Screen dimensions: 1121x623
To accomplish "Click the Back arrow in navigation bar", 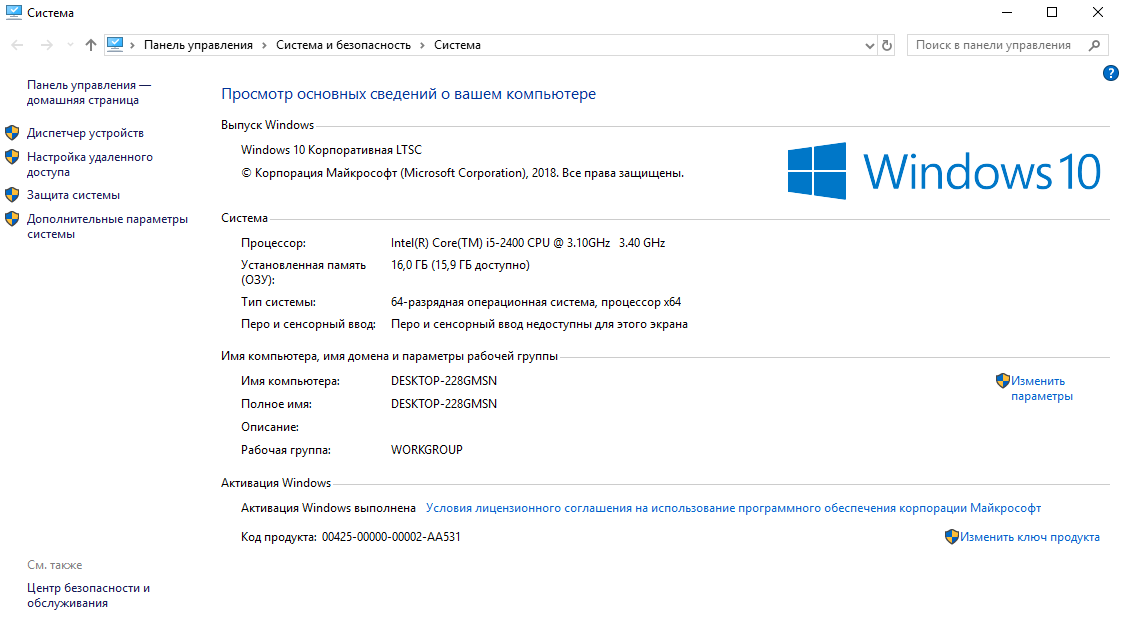I will [x=17, y=45].
